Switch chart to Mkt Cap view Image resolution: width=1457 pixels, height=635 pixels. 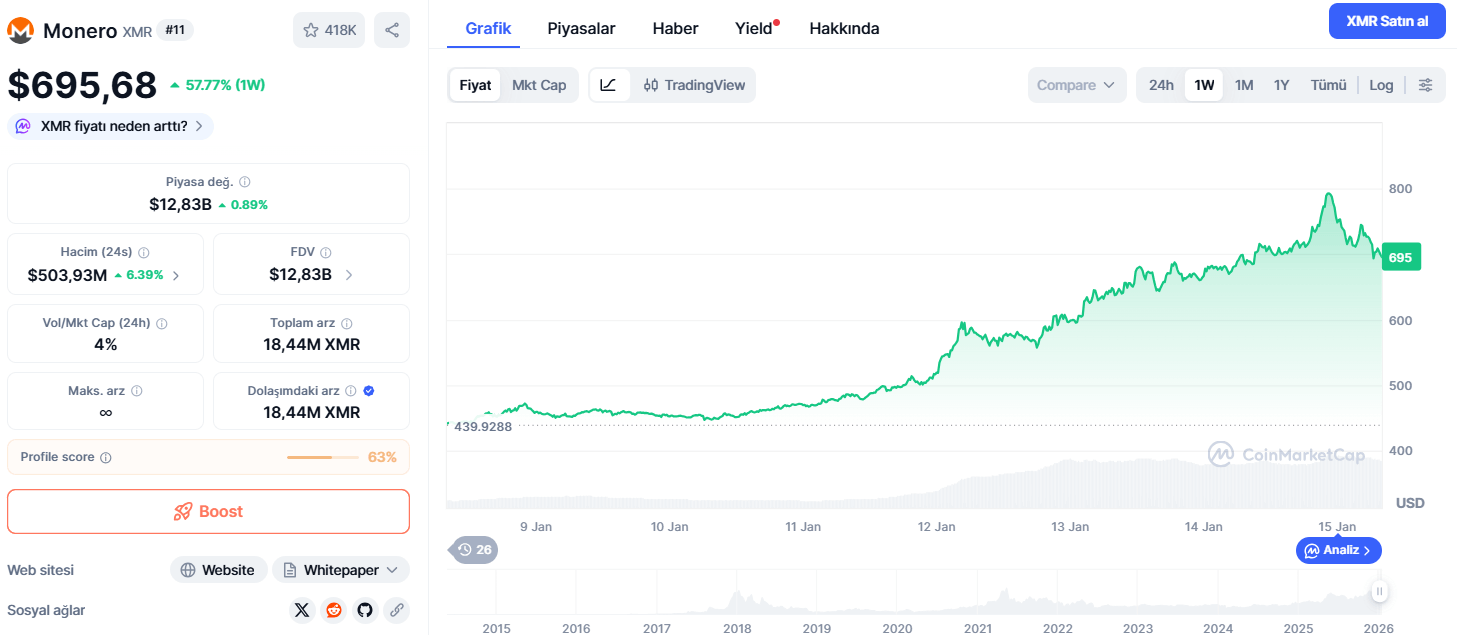tap(539, 85)
